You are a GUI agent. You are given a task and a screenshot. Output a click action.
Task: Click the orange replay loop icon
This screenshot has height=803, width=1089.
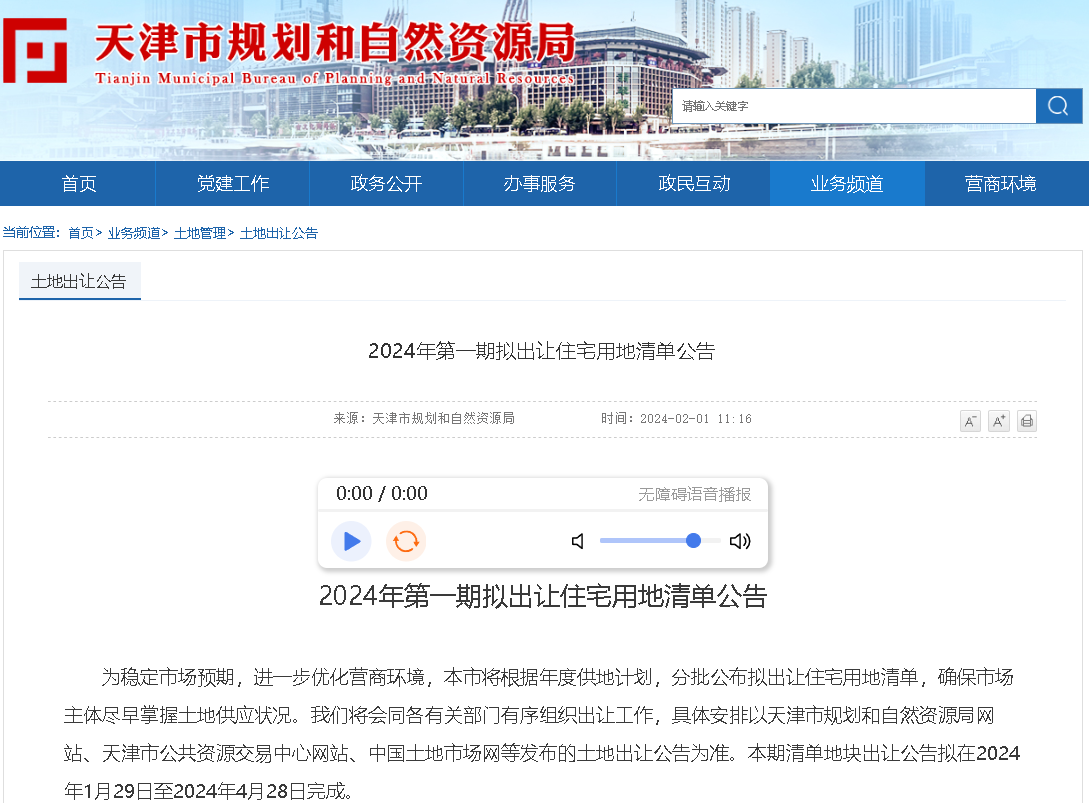pyautogui.click(x=406, y=541)
